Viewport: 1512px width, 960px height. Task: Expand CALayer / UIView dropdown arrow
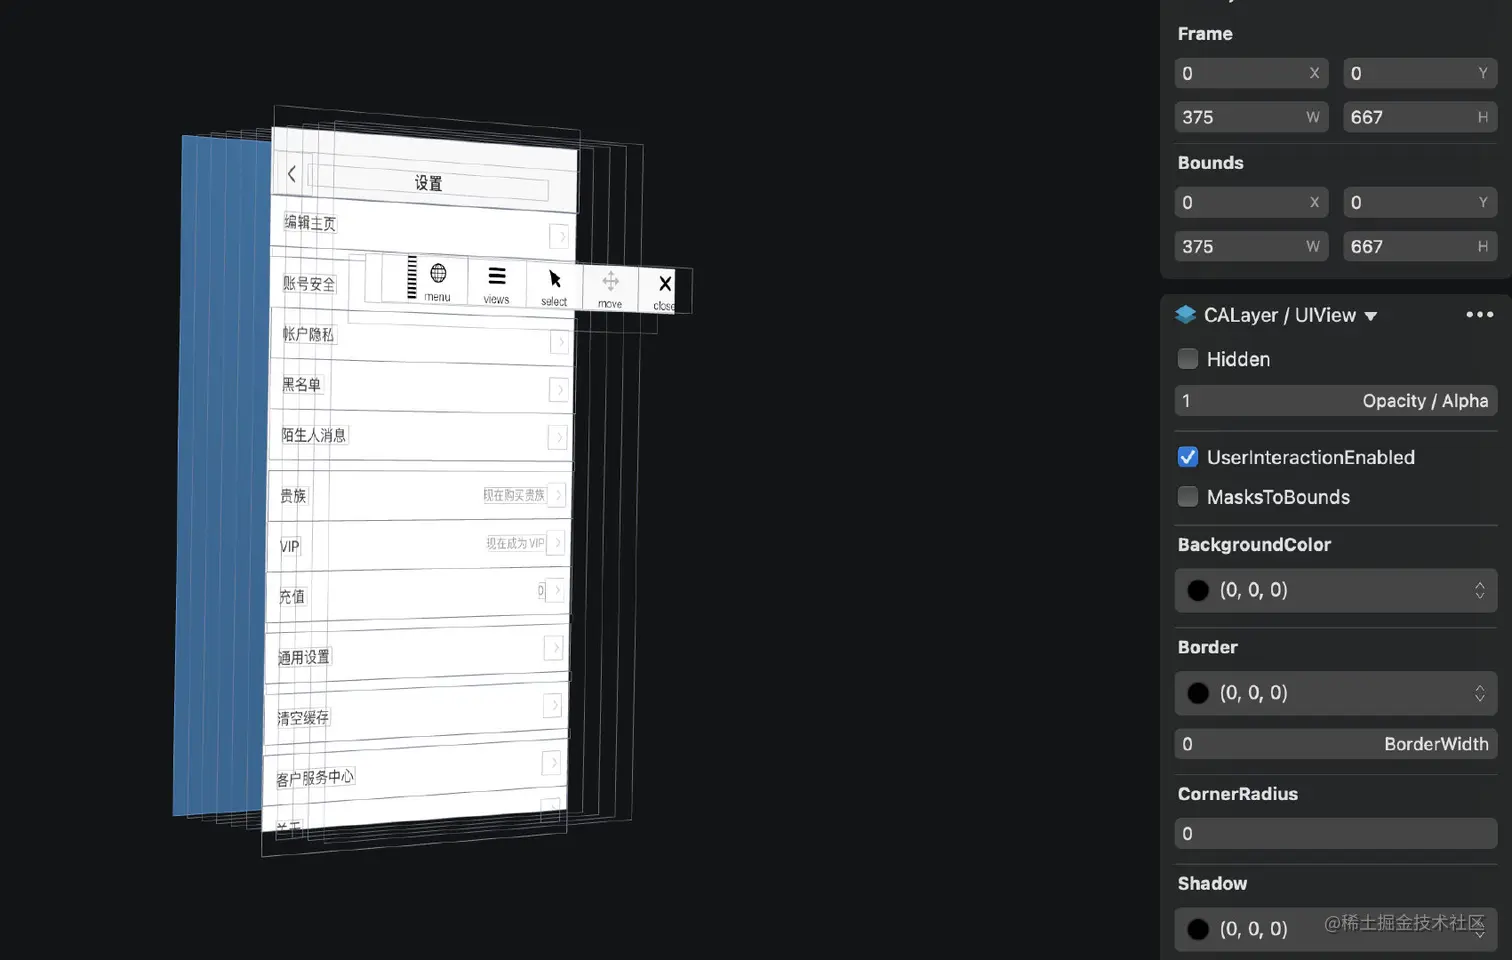[1371, 316]
